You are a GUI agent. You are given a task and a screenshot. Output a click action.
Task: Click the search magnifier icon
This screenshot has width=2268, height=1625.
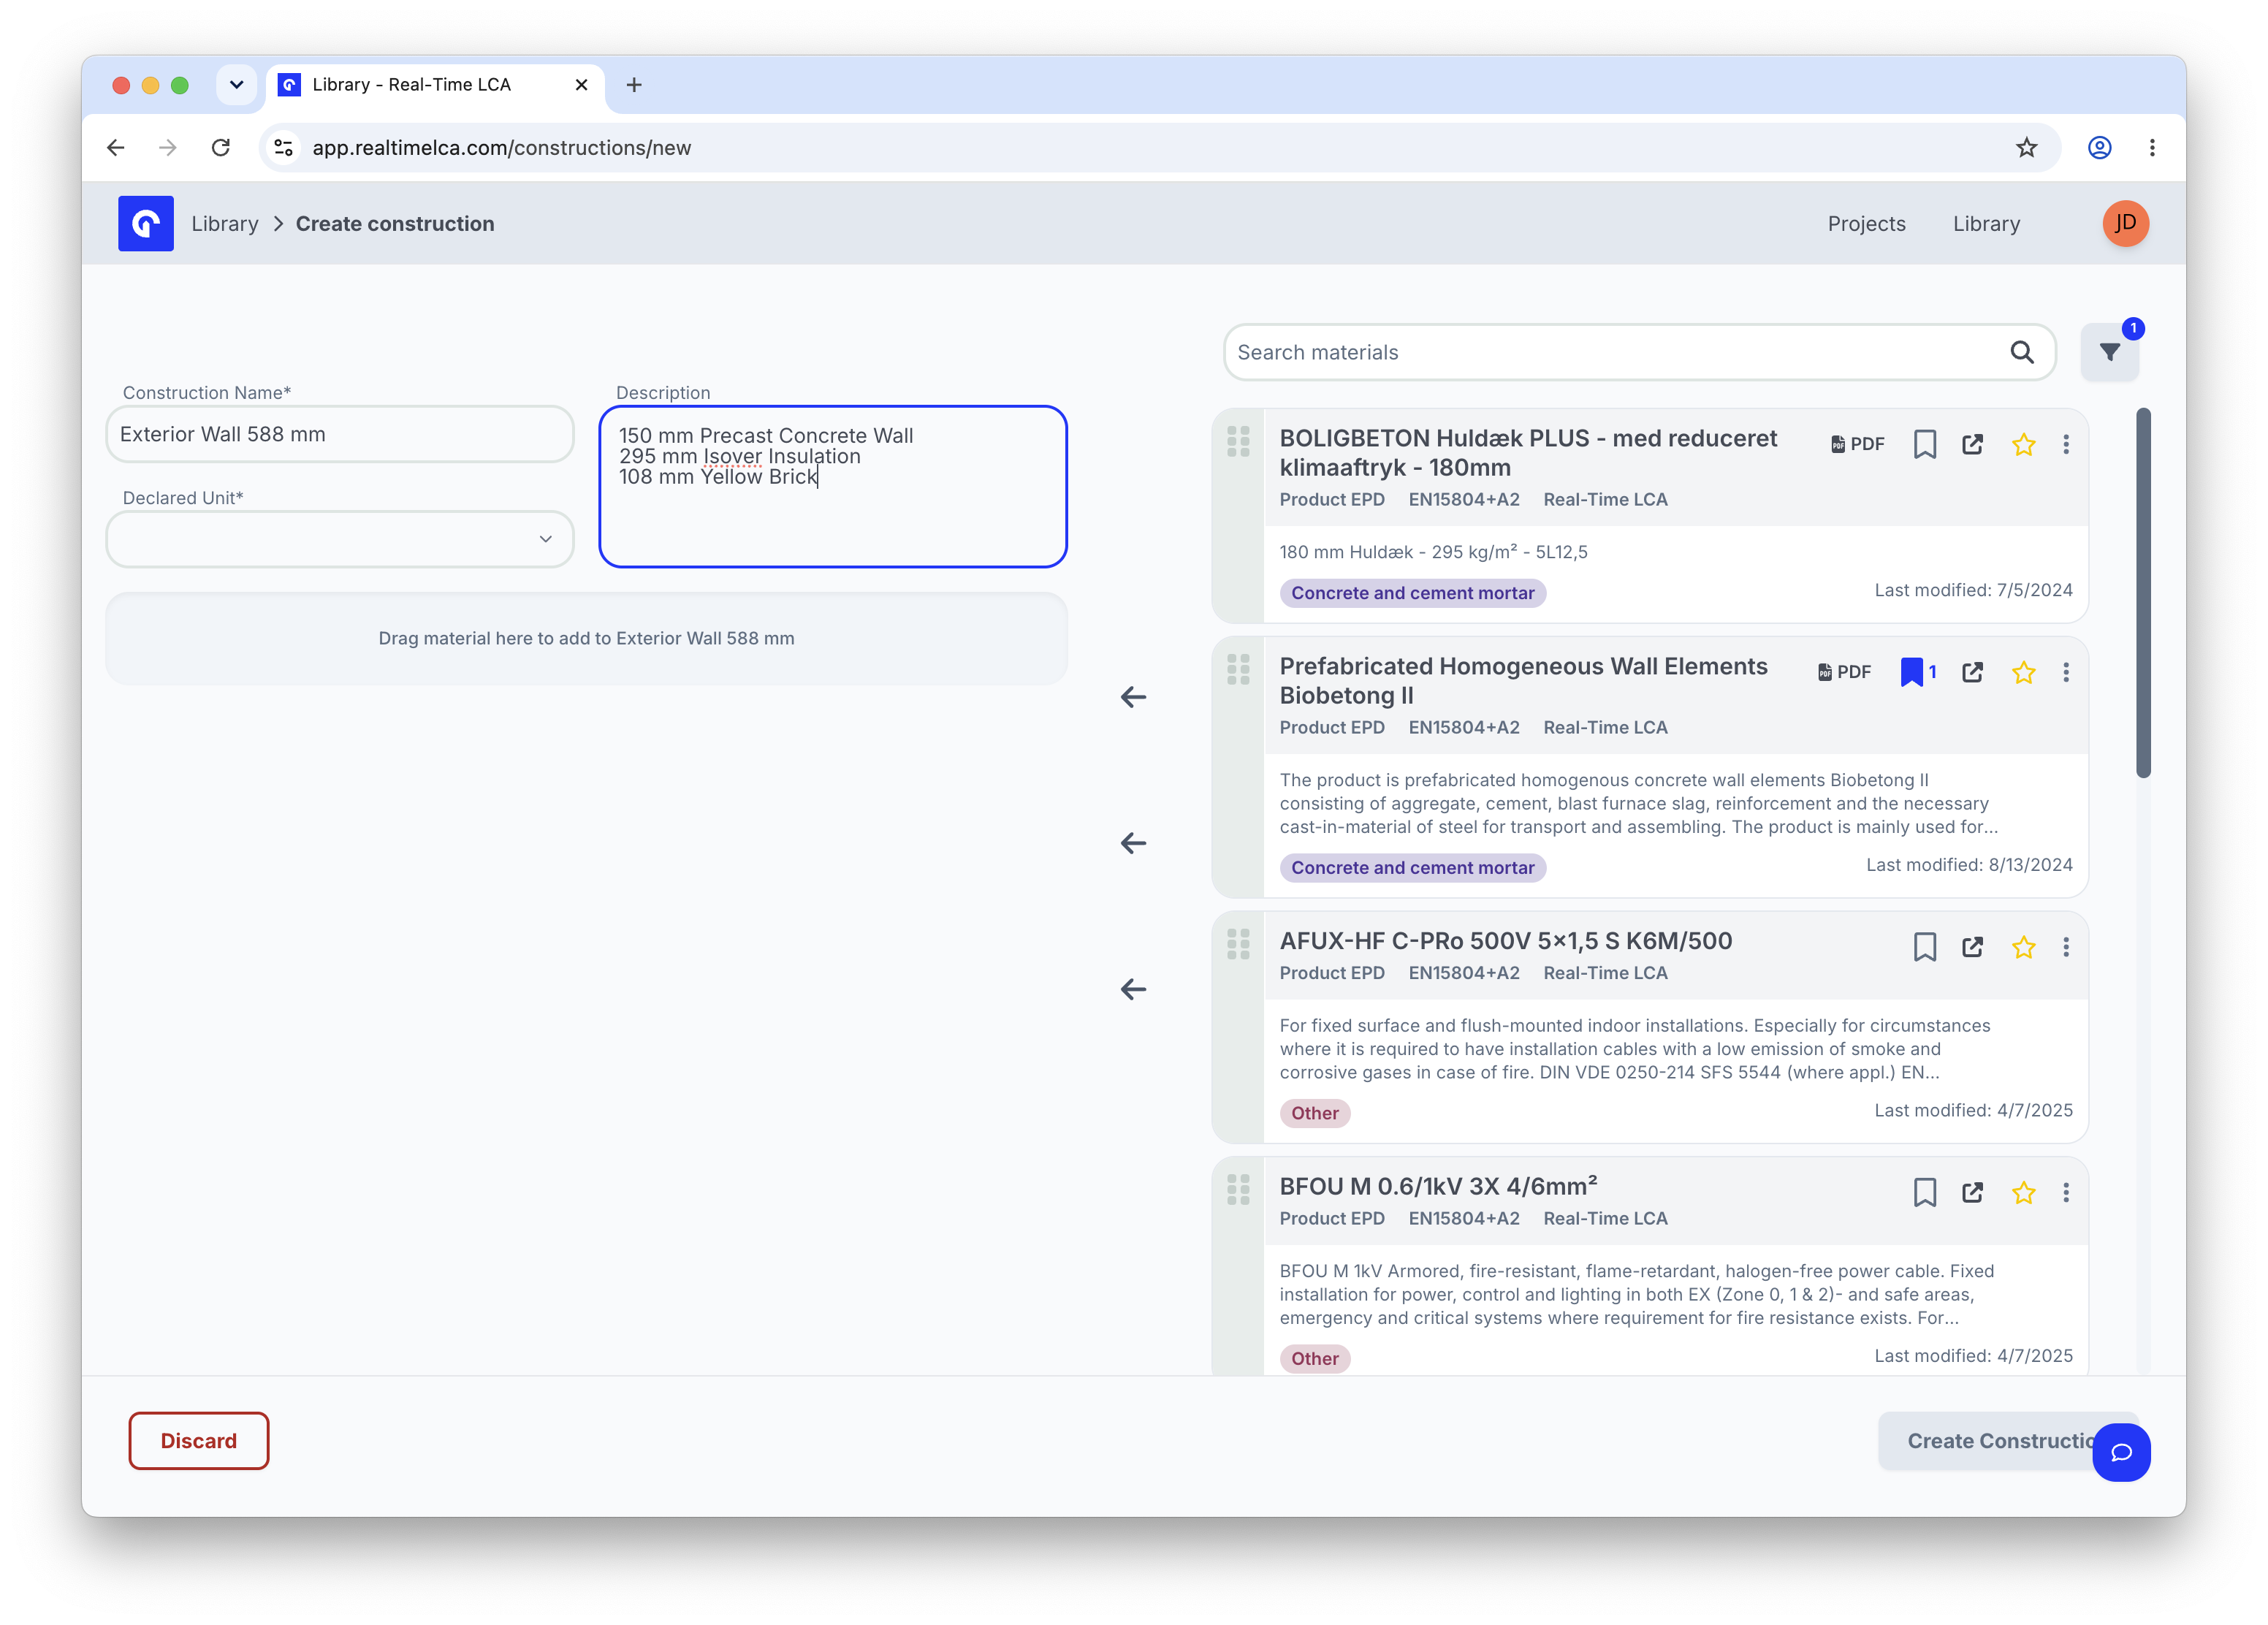click(2021, 352)
